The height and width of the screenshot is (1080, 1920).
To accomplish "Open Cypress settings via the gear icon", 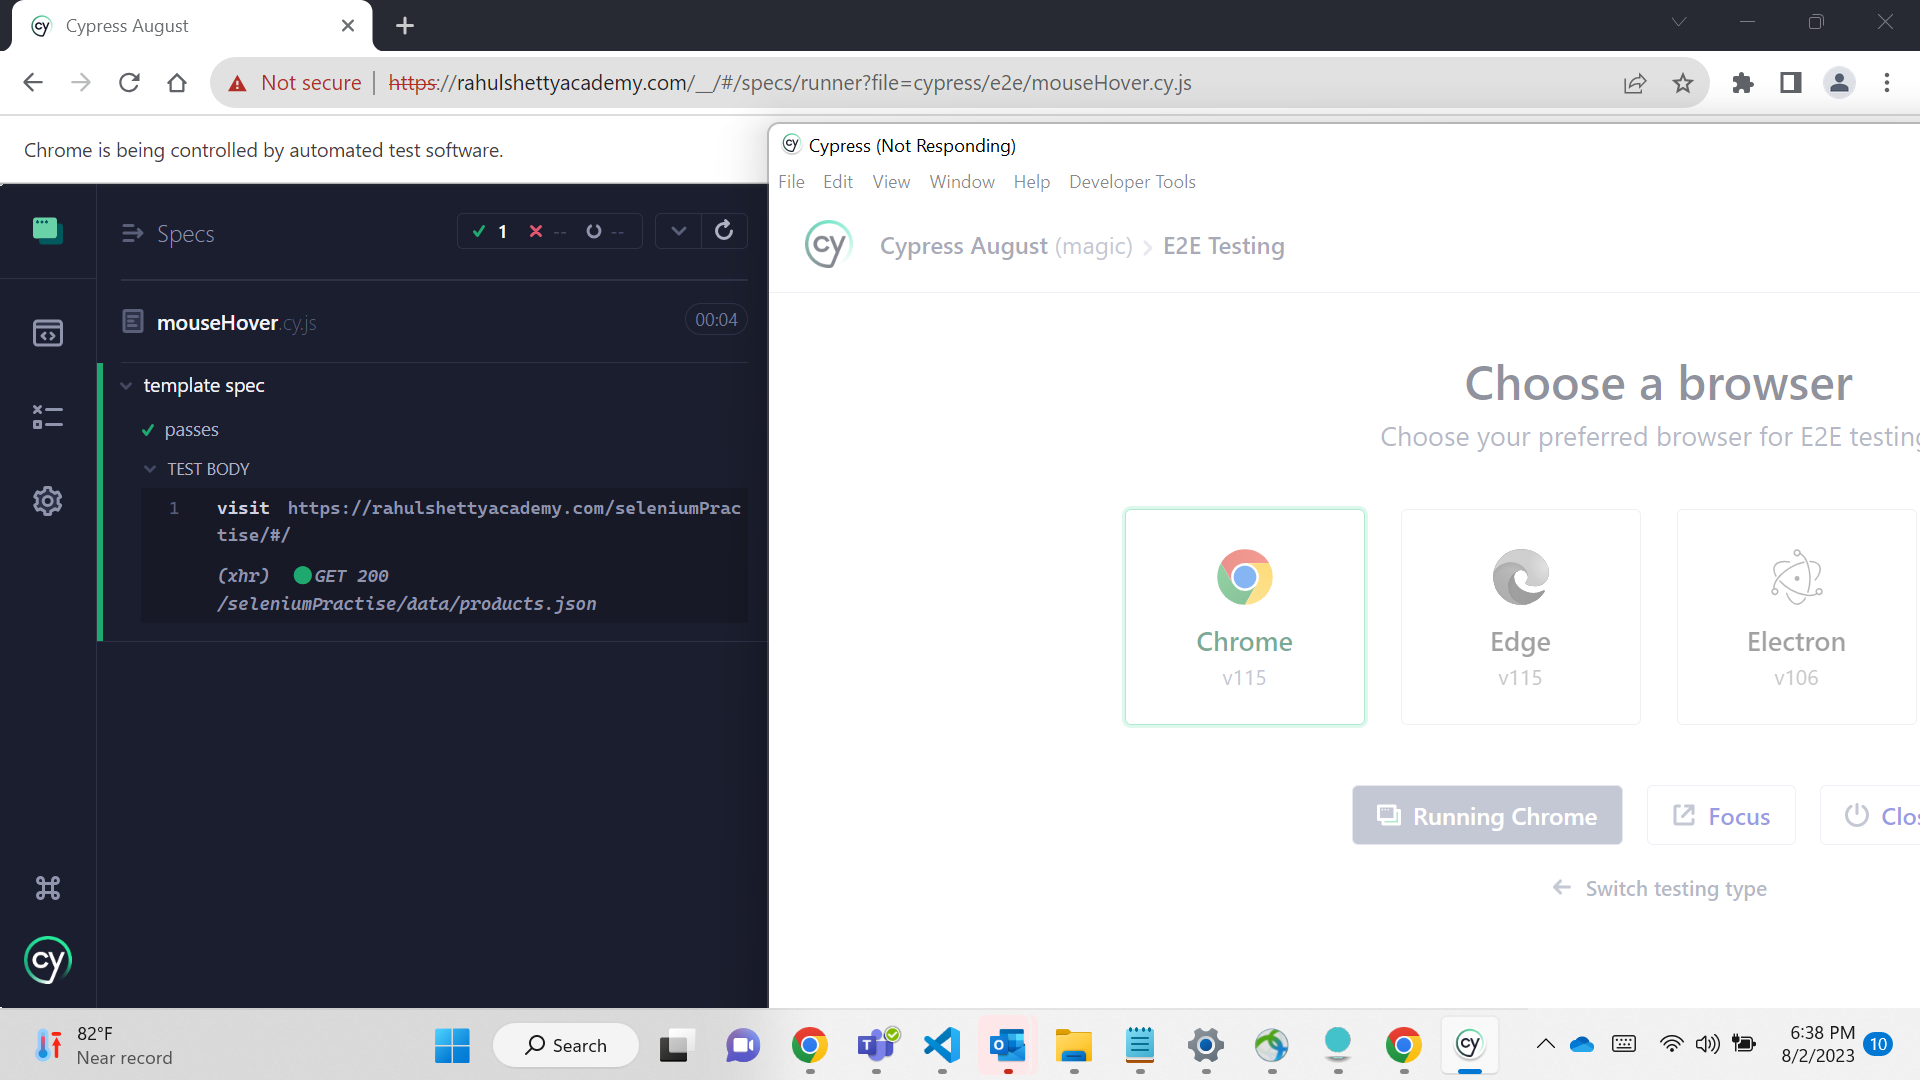I will coord(47,501).
